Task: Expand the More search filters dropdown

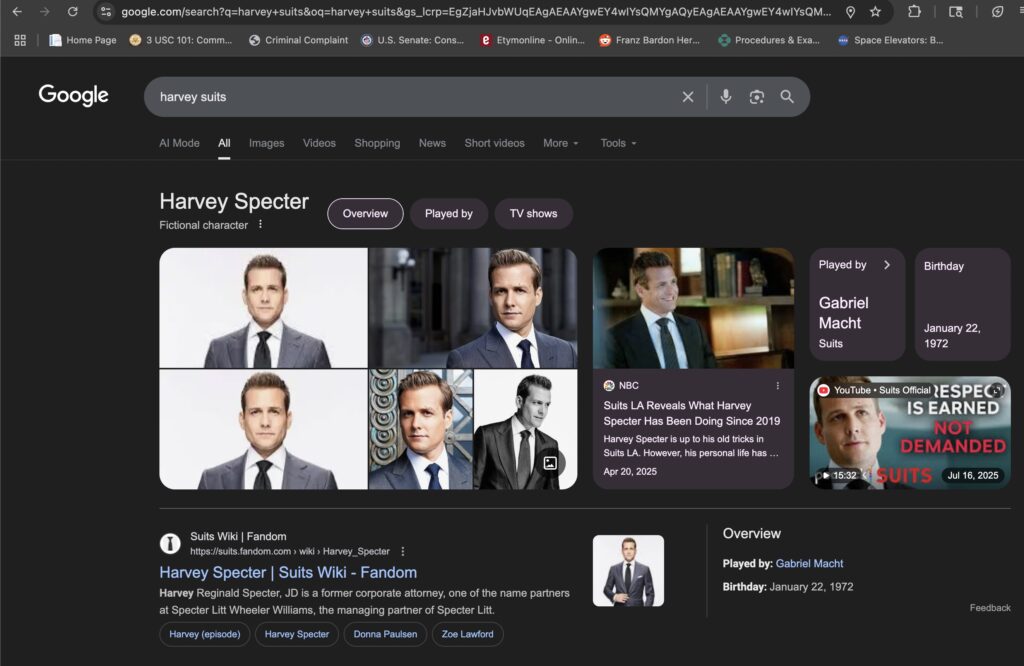Action: coord(560,143)
